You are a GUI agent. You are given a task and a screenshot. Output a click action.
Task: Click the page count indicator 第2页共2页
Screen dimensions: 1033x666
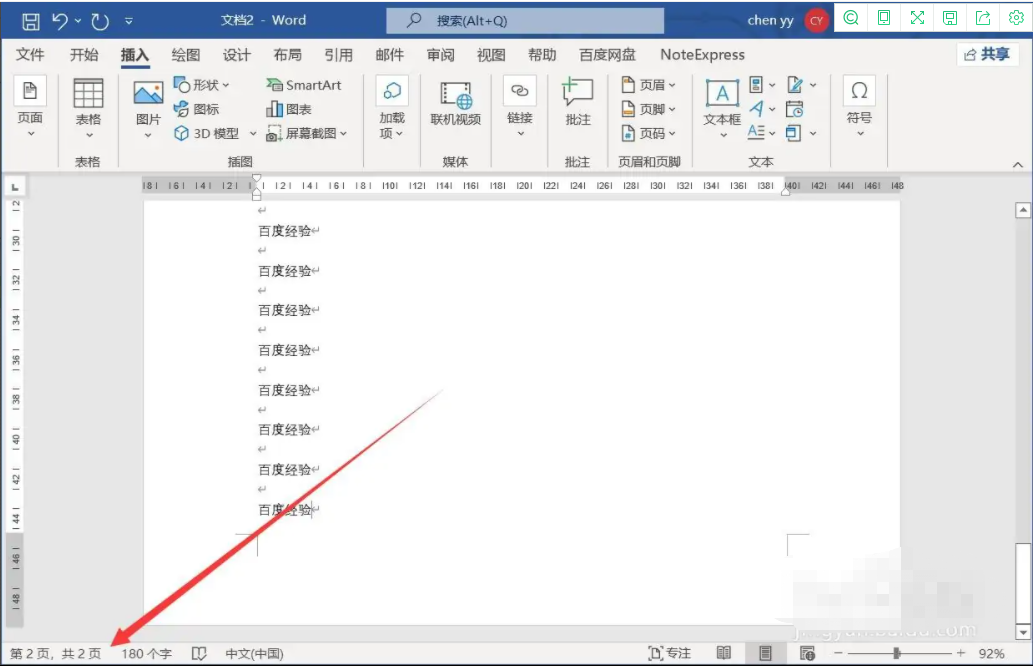(53, 652)
